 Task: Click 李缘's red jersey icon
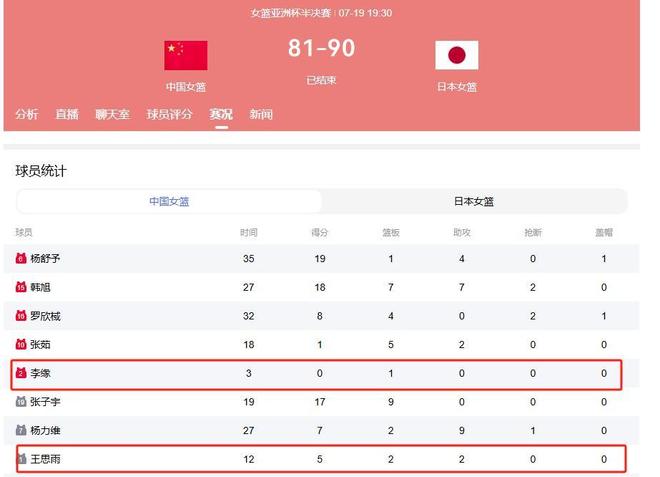point(21,373)
